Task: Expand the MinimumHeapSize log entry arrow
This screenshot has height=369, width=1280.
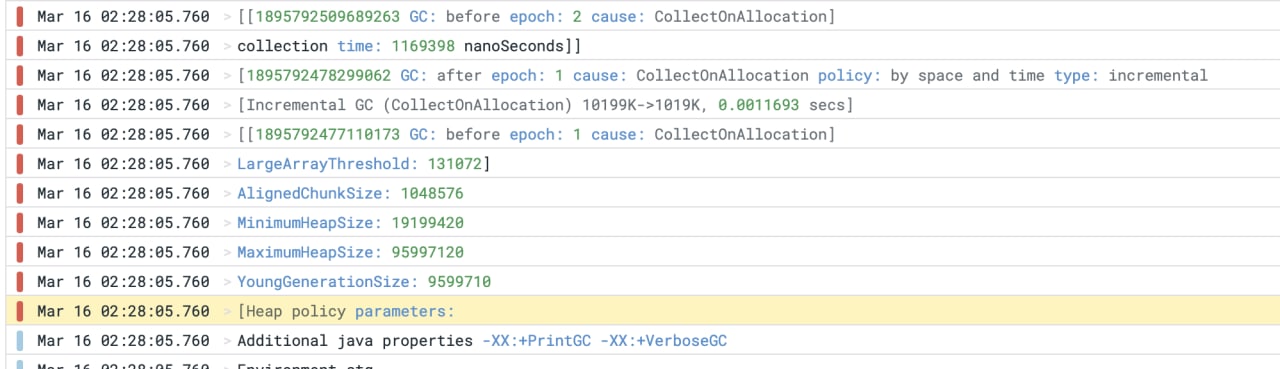Action: [x=226, y=223]
